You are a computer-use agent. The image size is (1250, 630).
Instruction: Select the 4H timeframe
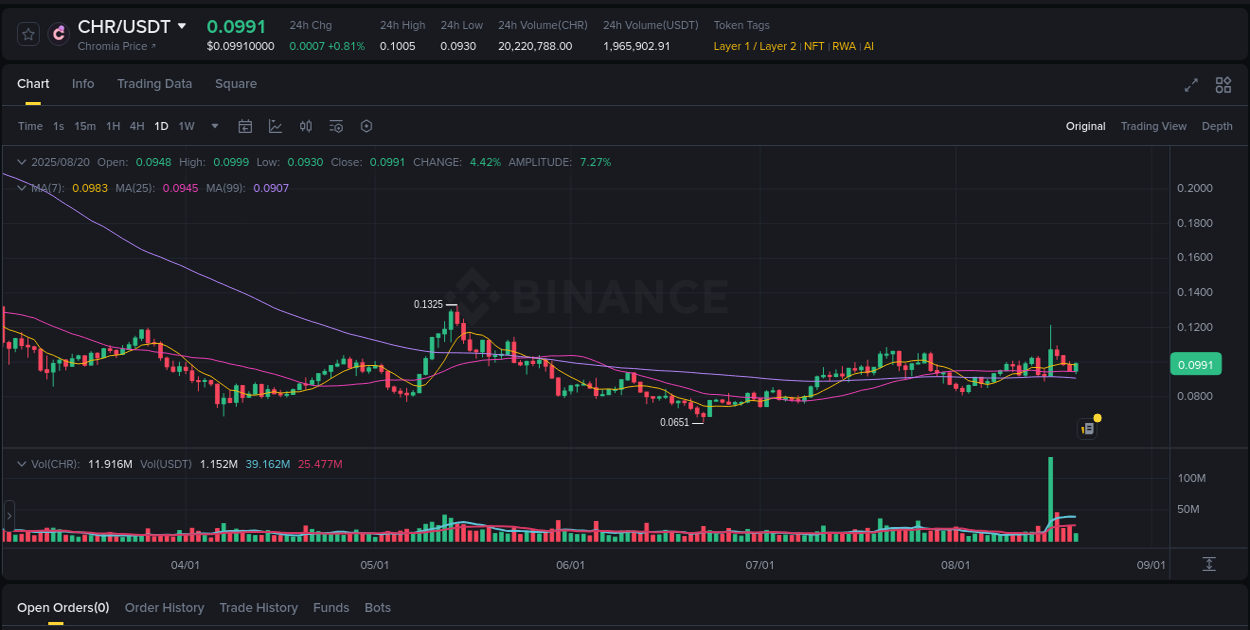tap(136, 126)
